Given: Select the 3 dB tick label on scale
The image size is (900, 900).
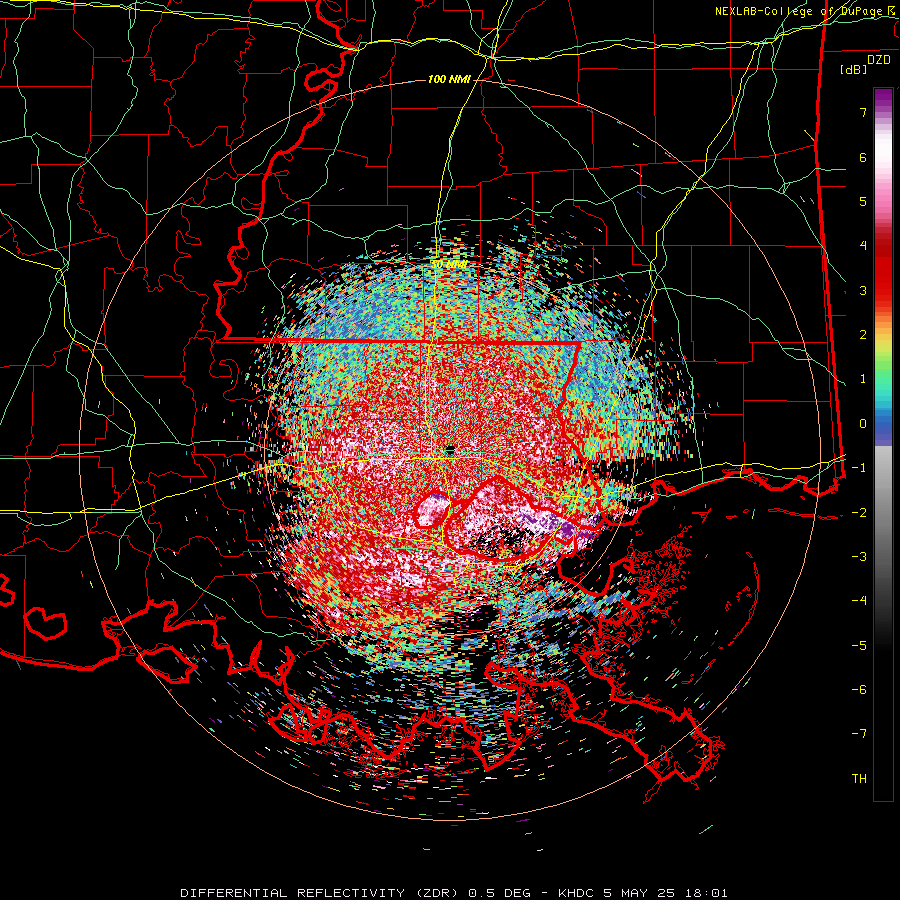Looking at the screenshot, I should [863, 290].
